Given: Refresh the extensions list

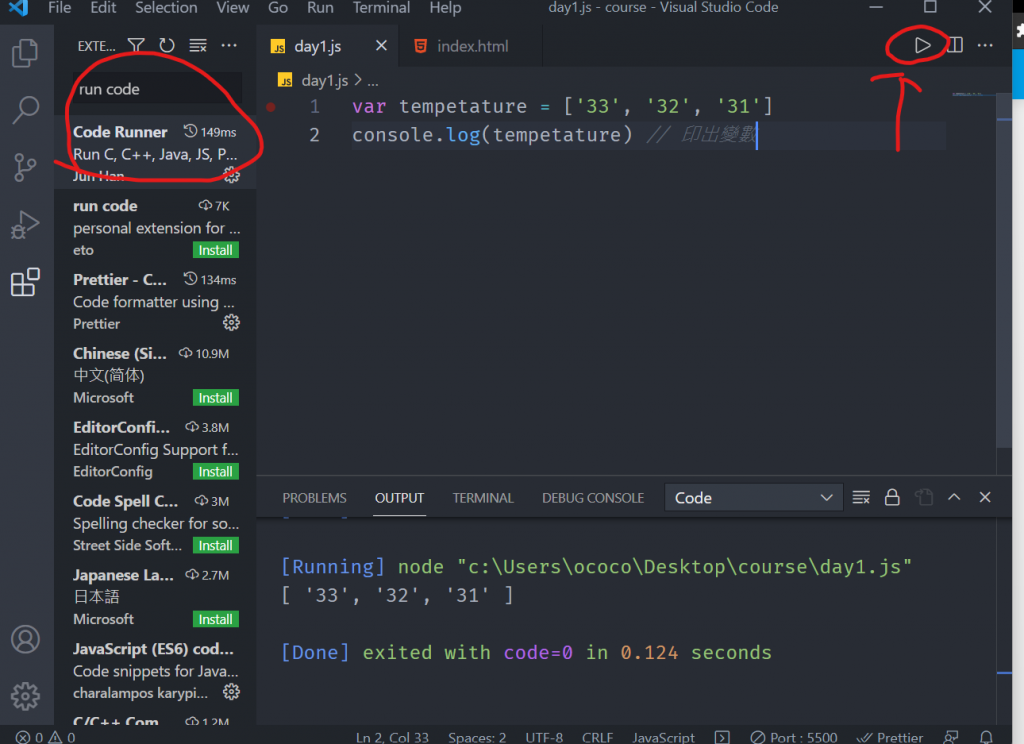Looking at the screenshot, I should pyautogui.click(x=167, y=45).
